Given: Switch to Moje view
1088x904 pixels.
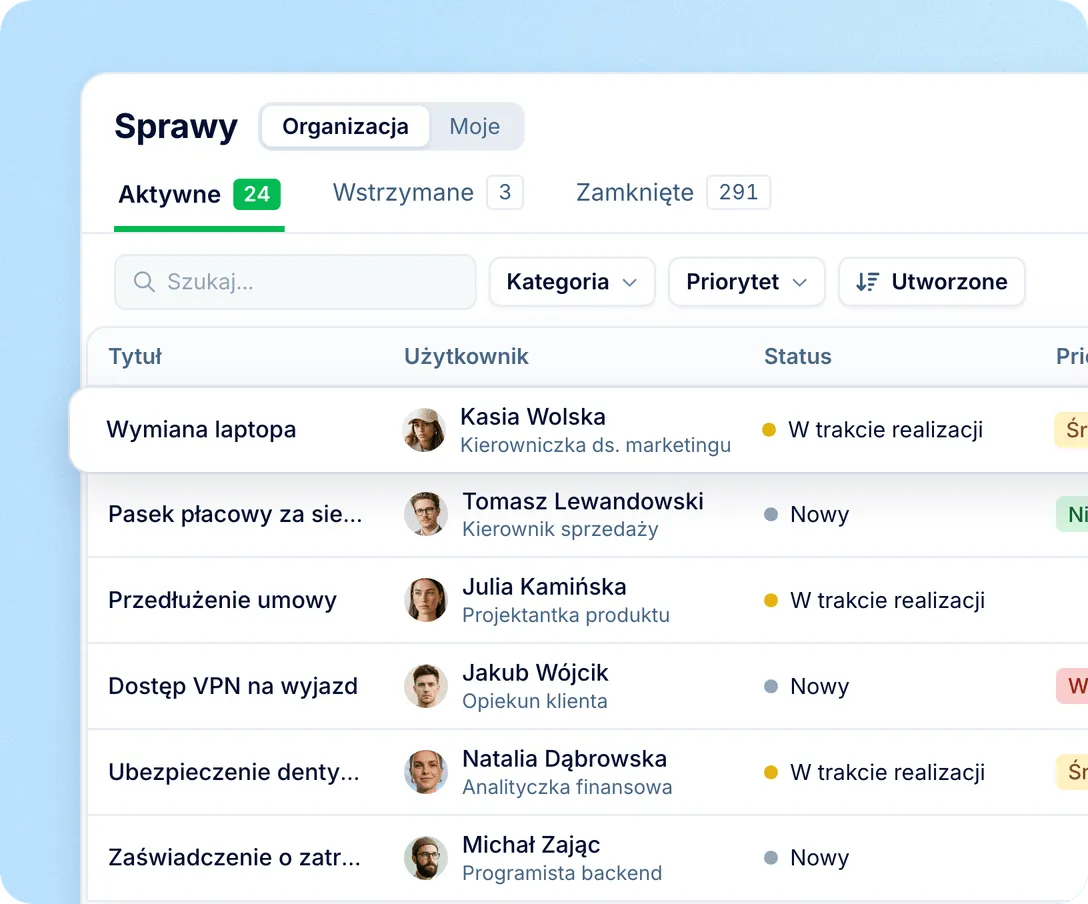Looking at the screenshot, I should 475,126.
